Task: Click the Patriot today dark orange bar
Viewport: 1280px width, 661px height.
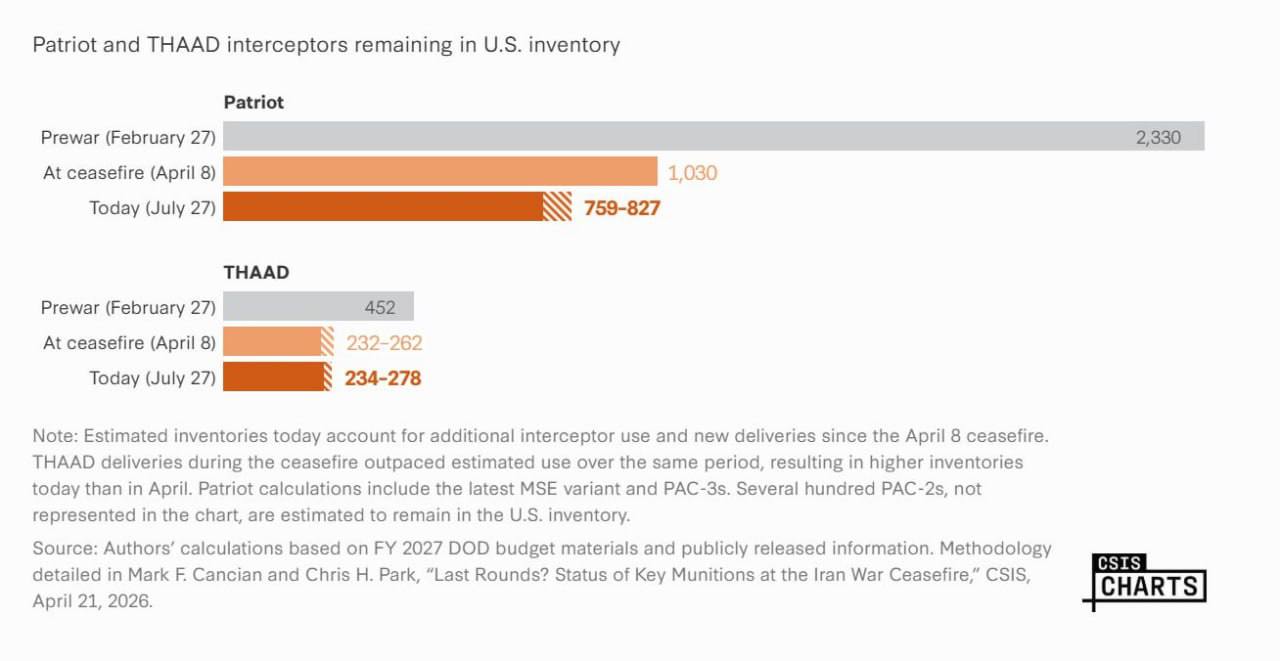Action: tap(397, 207)
